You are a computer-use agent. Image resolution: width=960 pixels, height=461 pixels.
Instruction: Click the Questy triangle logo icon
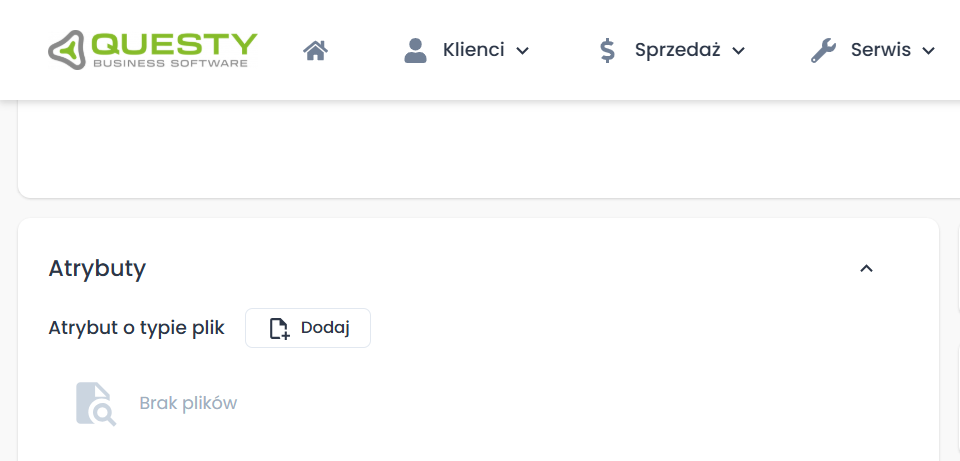click(68, 49)
